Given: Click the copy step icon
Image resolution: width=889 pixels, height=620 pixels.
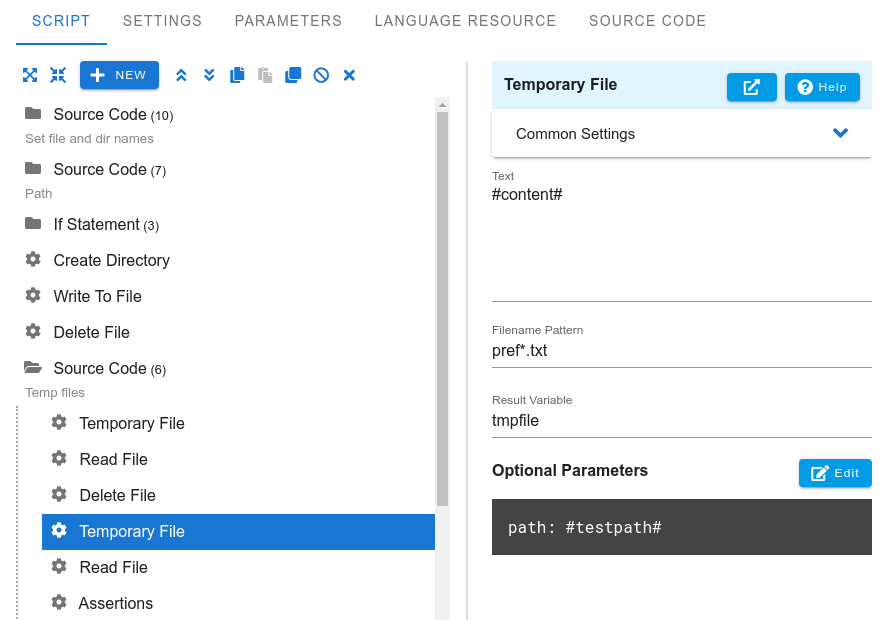Looking at the screenshot, I should pos(237,75).
